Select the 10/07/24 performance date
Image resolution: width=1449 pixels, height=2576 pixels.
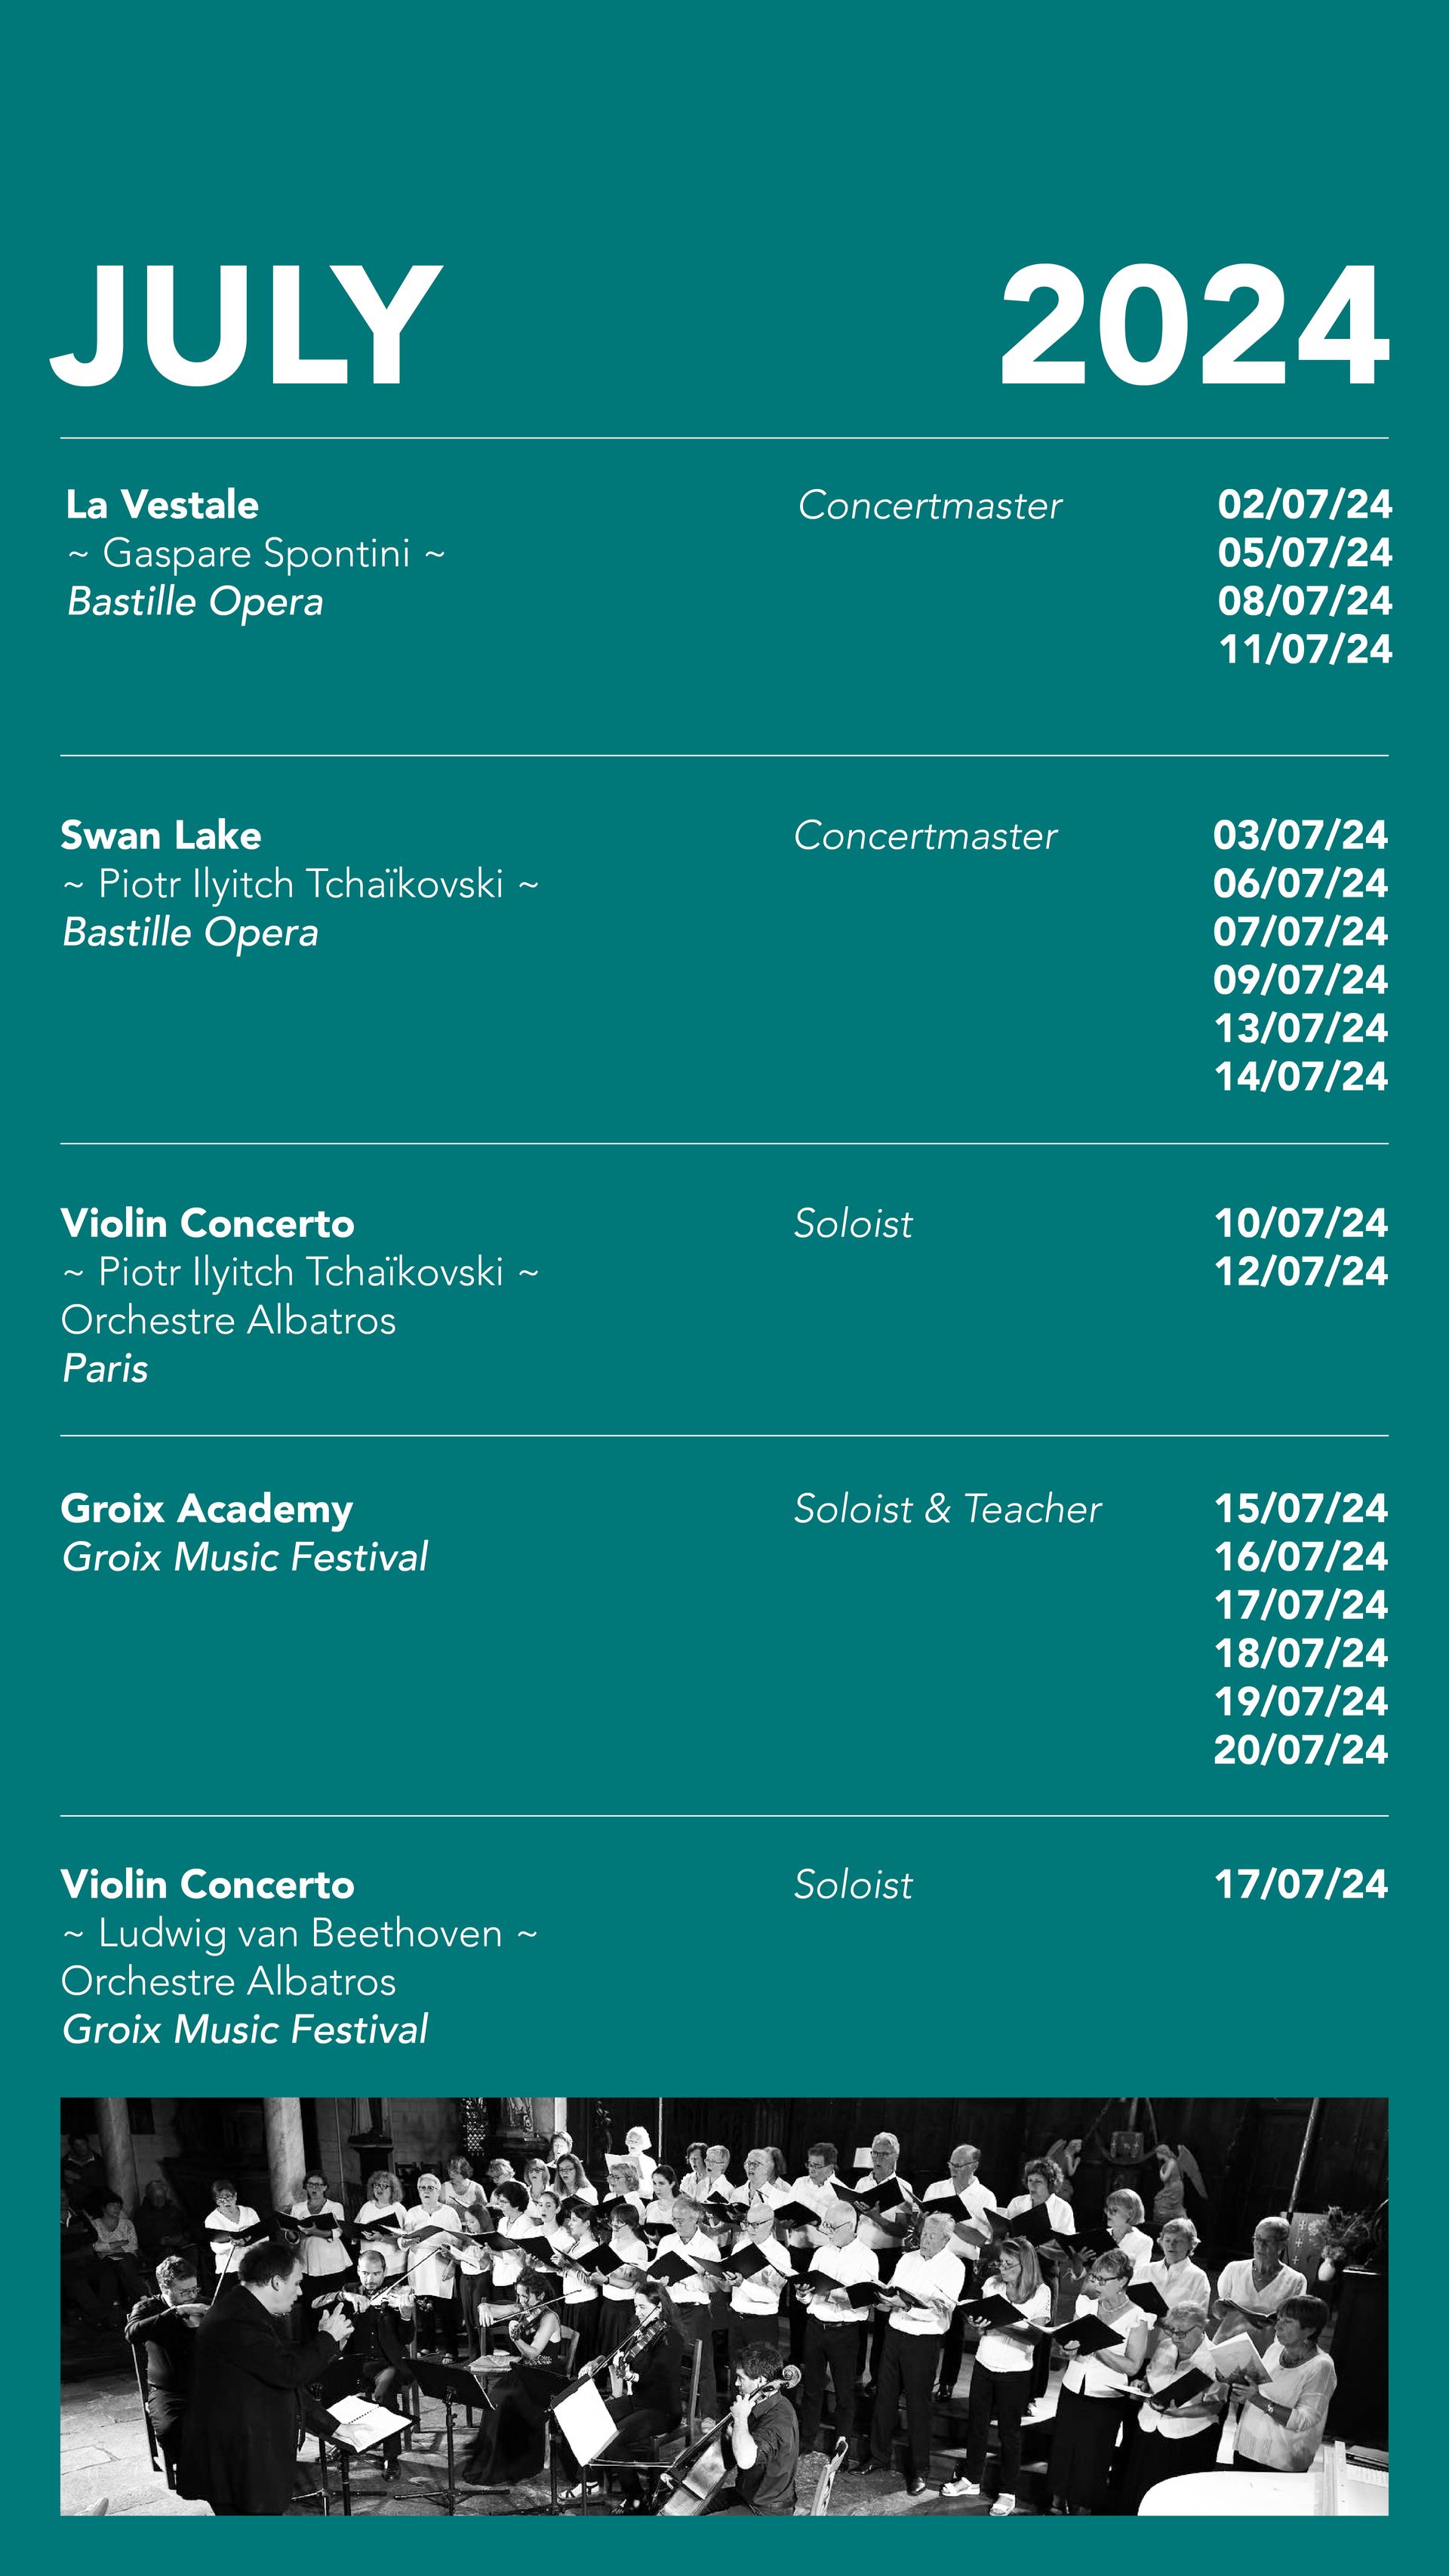(1300, 1223)
